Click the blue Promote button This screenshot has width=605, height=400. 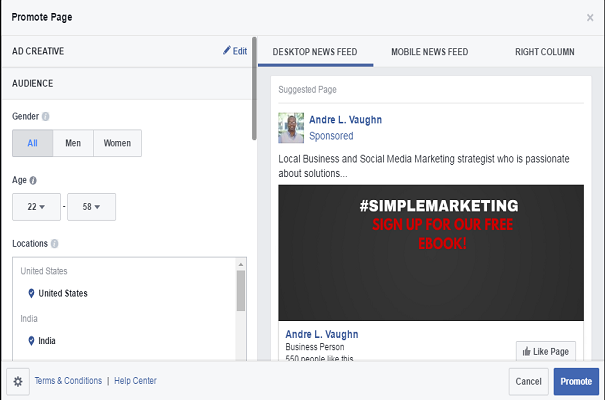[576, 381]
